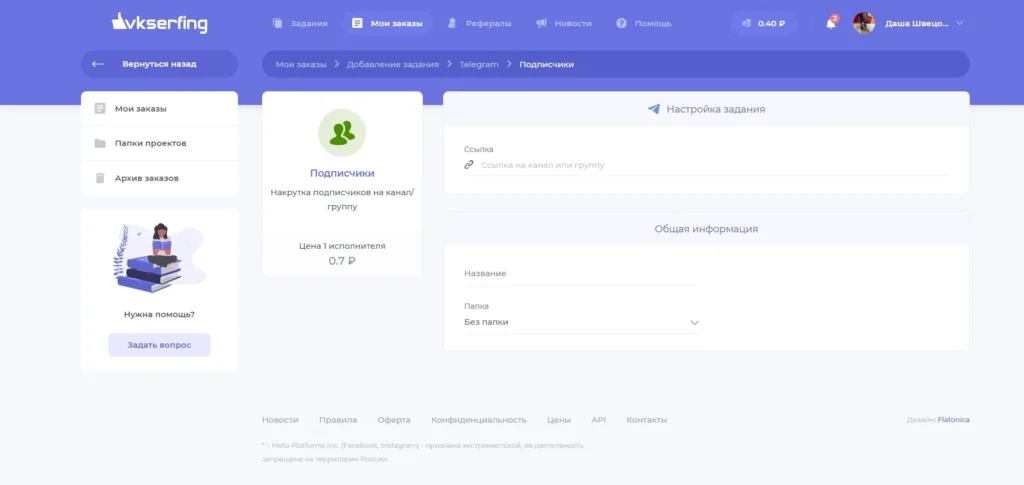Click the user avatar picture
This screenshot has width=1024, height=485.
pyautogui.click(x=864, y=23)
